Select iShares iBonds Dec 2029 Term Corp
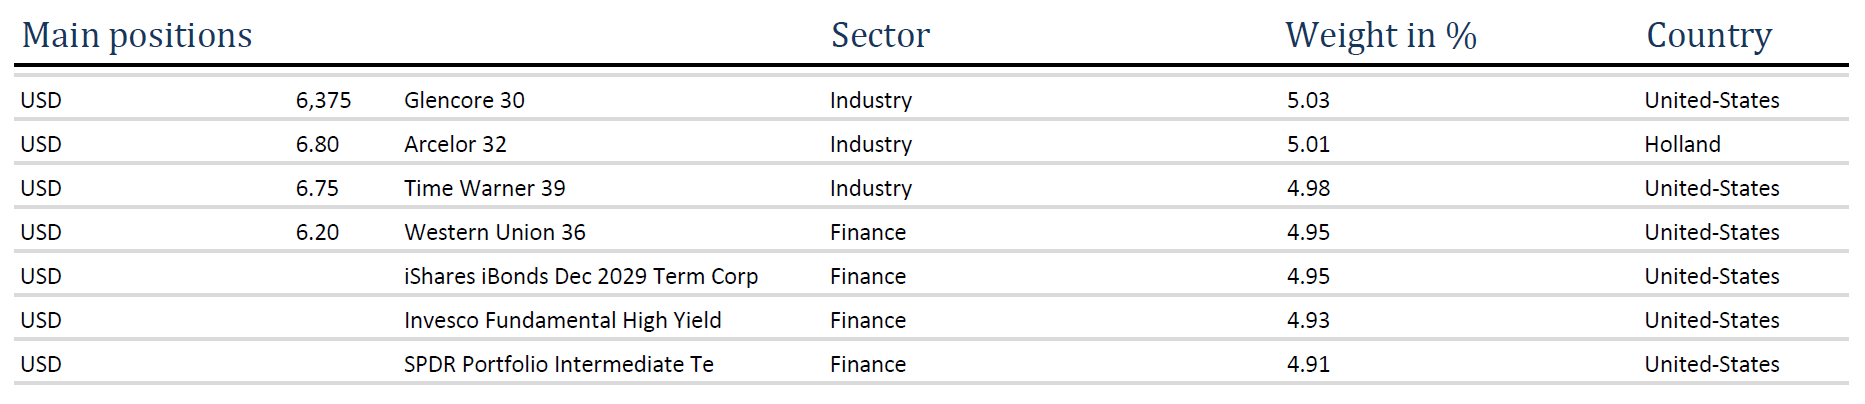 tap(581, 276)
